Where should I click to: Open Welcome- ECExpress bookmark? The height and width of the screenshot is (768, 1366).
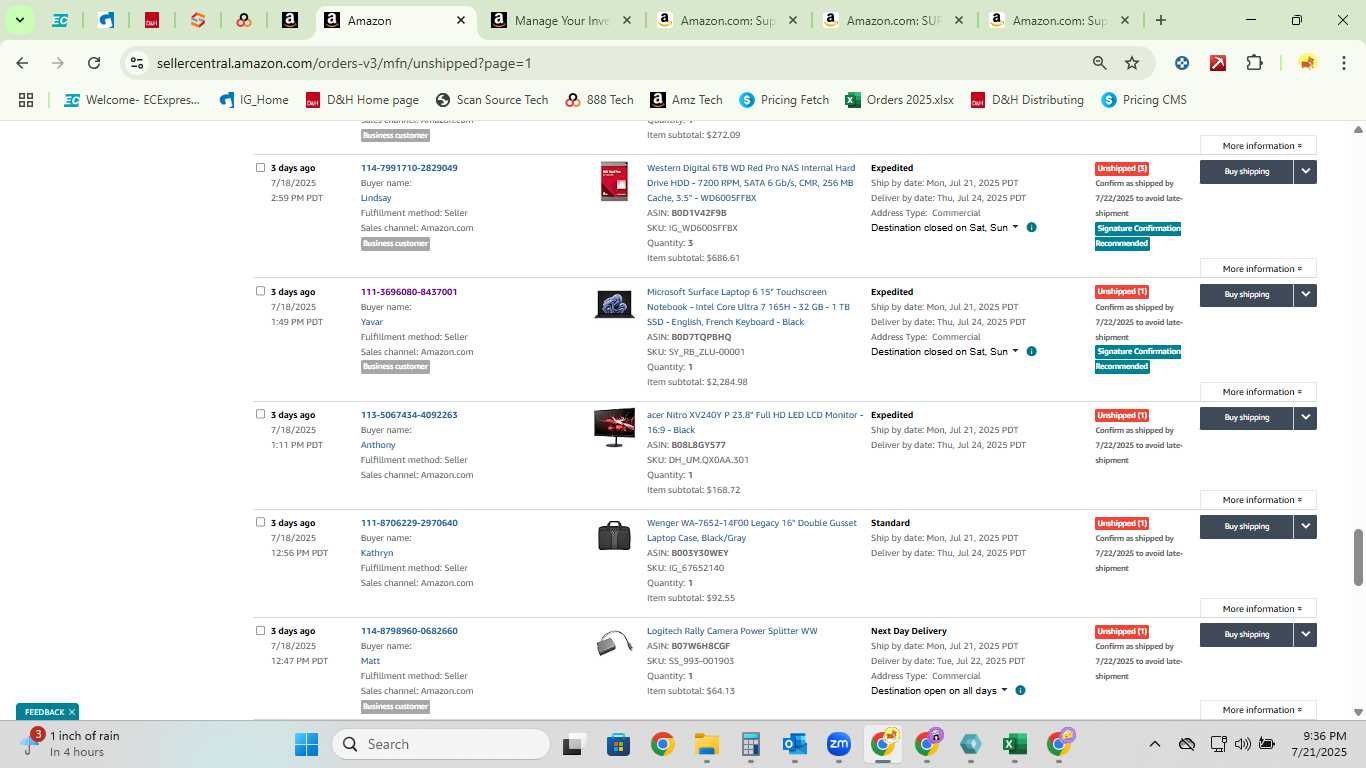[x=132, y=100]
